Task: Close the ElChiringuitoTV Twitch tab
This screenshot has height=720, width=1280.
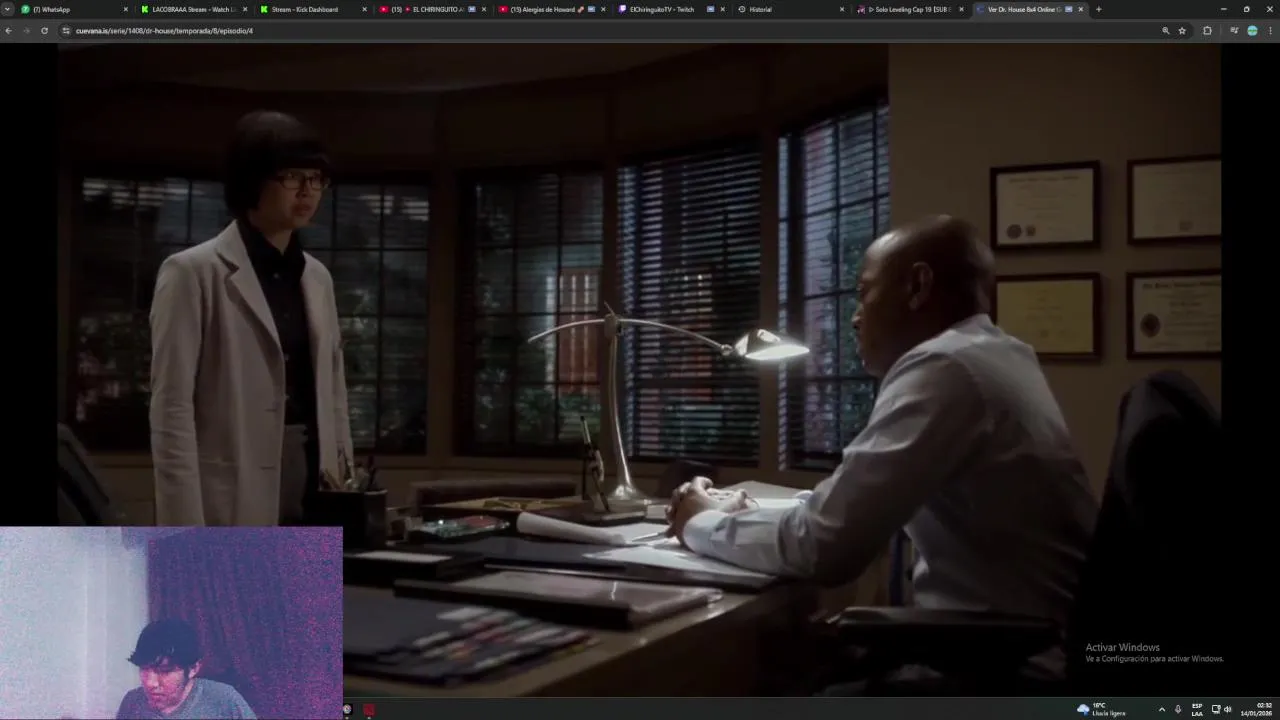Action: point(722,9)
